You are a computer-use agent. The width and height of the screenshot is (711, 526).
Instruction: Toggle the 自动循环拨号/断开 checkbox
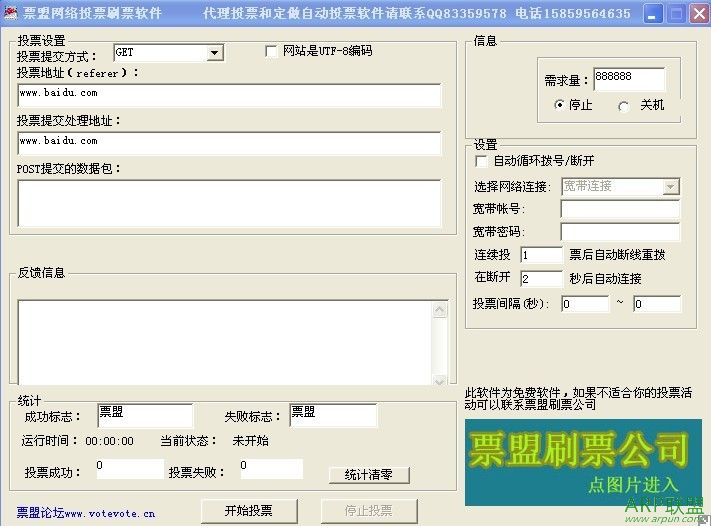[x=481, y=161]
